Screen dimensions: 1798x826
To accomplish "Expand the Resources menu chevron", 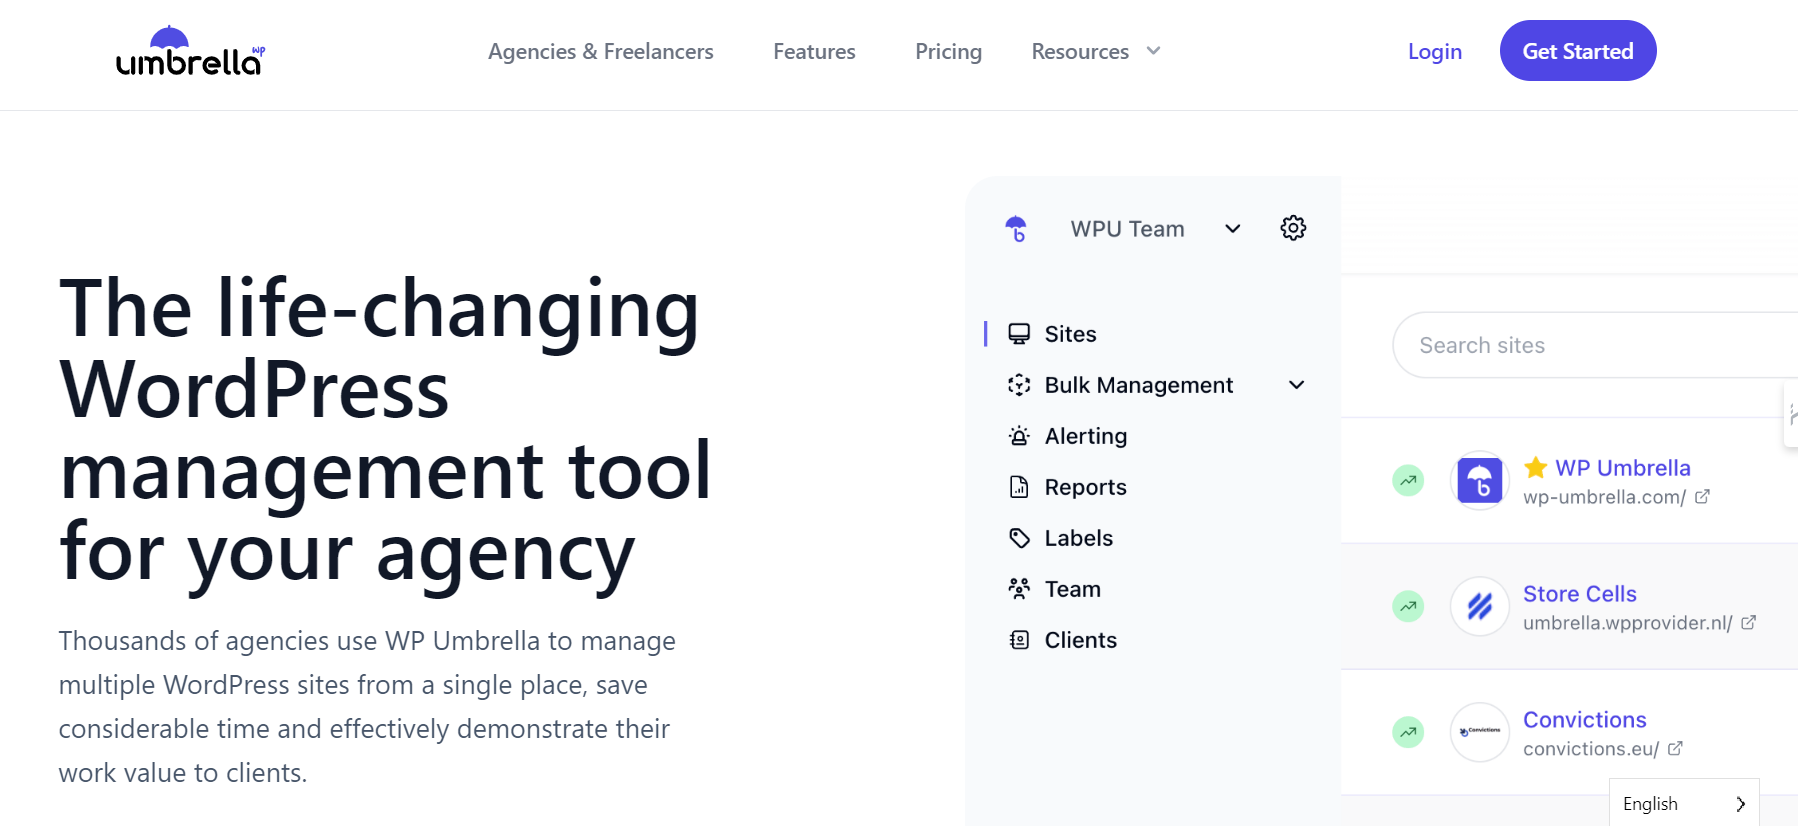I will (1153, 51).
